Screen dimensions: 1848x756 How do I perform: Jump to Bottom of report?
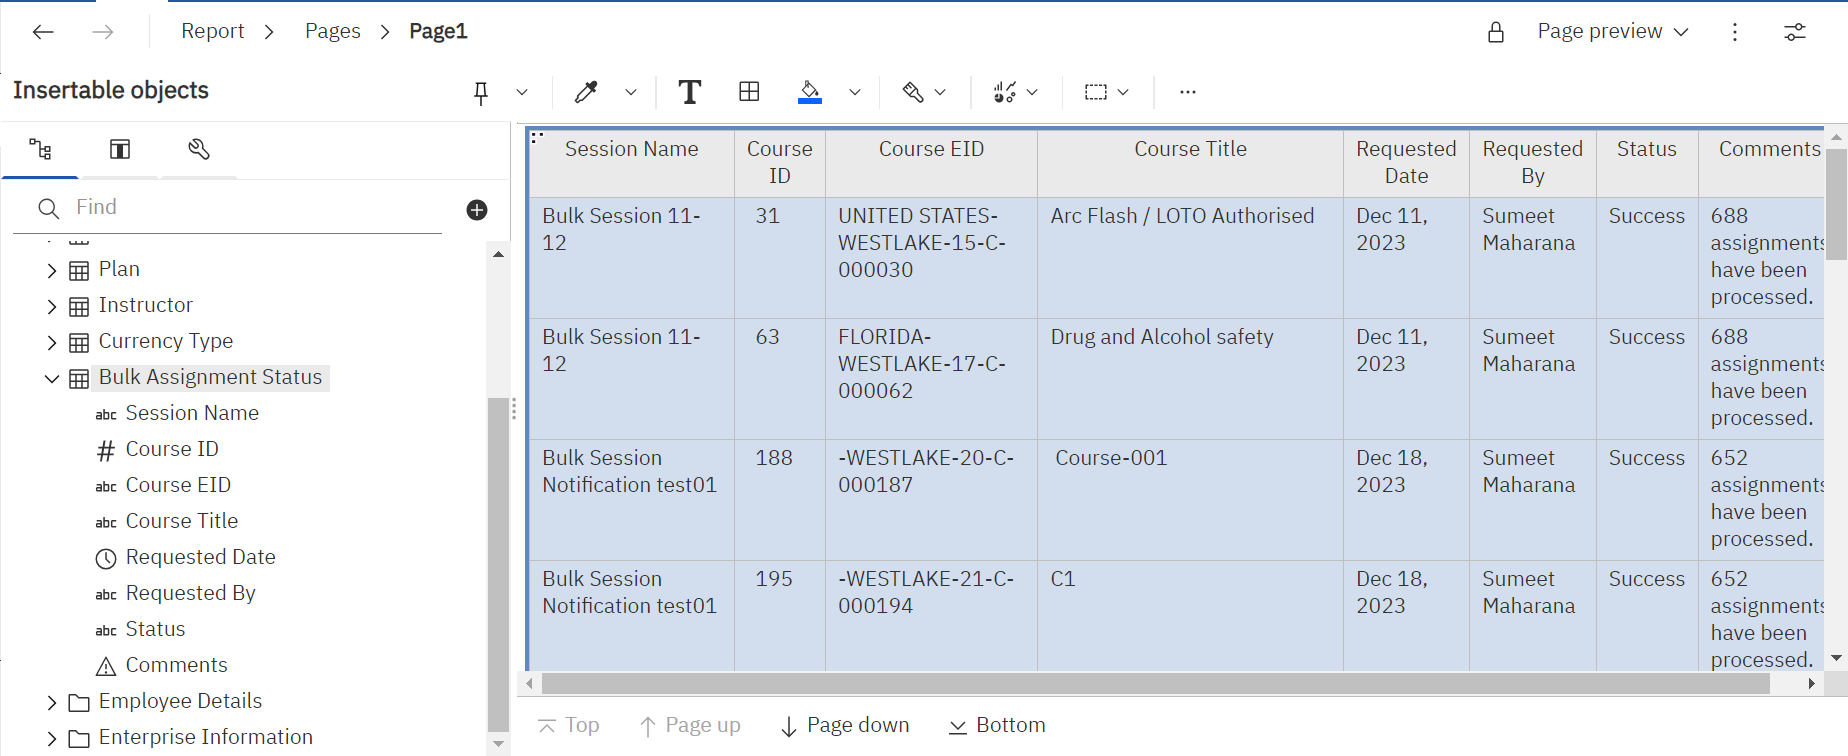click(x=997, y=725)
